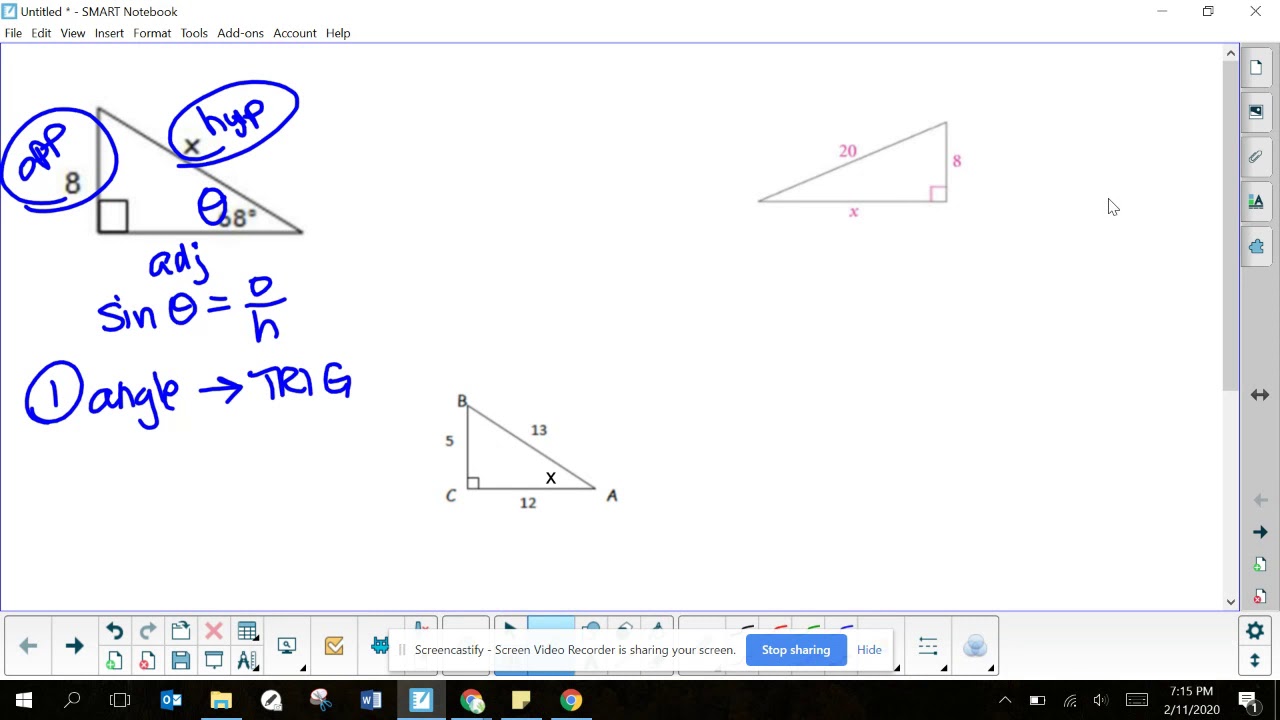Open the color transparency properties icon
Image resolution: width=1280 pixels, height=720 pixels.
[975, 646]
